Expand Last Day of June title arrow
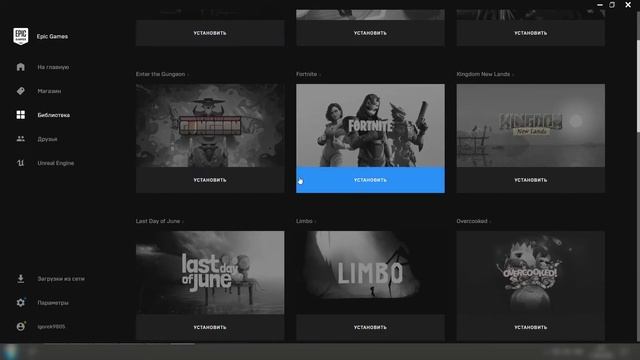 [182, 222]
